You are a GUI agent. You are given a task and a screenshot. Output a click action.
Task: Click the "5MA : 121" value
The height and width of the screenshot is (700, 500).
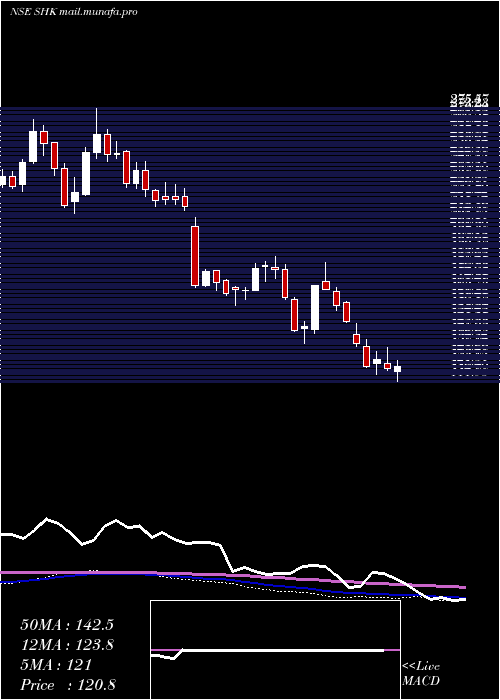click(56, 665)
